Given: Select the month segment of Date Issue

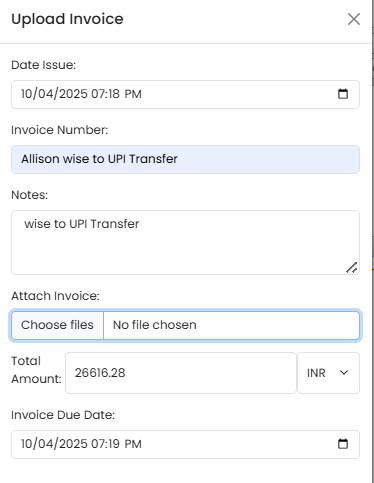Looking at the screenshot, I should (x=26, y=94).
